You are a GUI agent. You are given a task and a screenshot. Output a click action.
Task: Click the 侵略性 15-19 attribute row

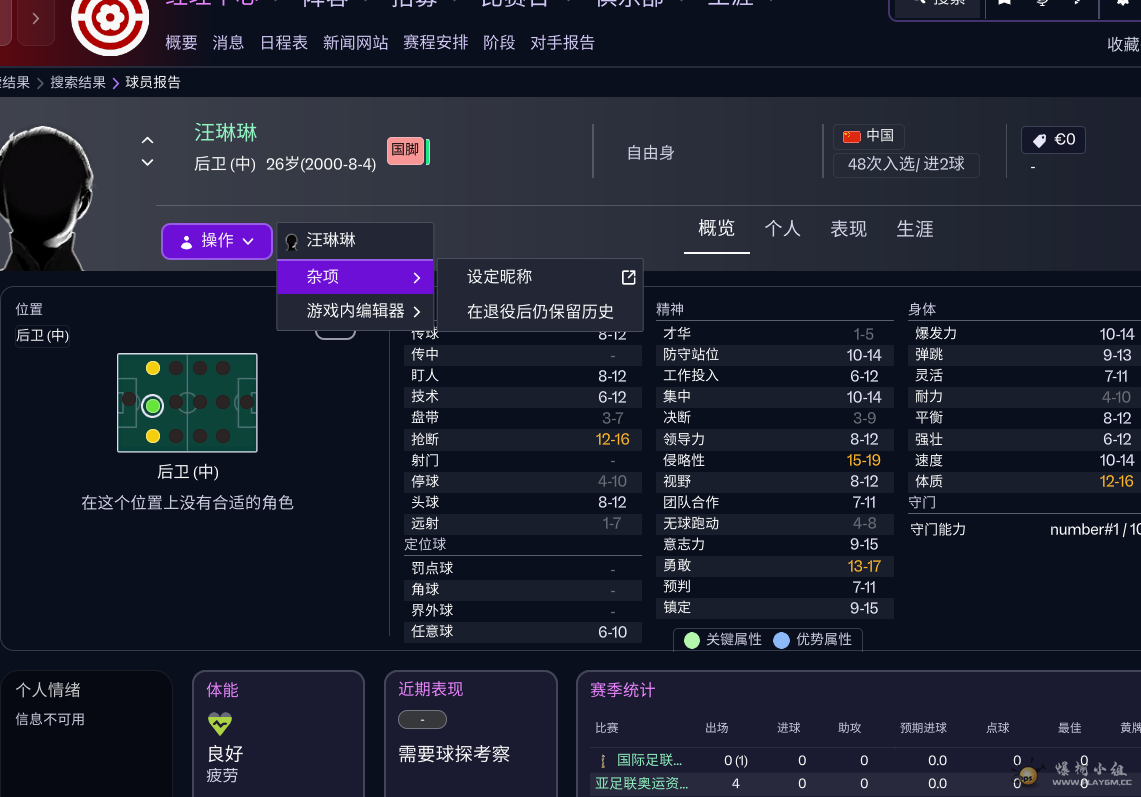[774, 461]
